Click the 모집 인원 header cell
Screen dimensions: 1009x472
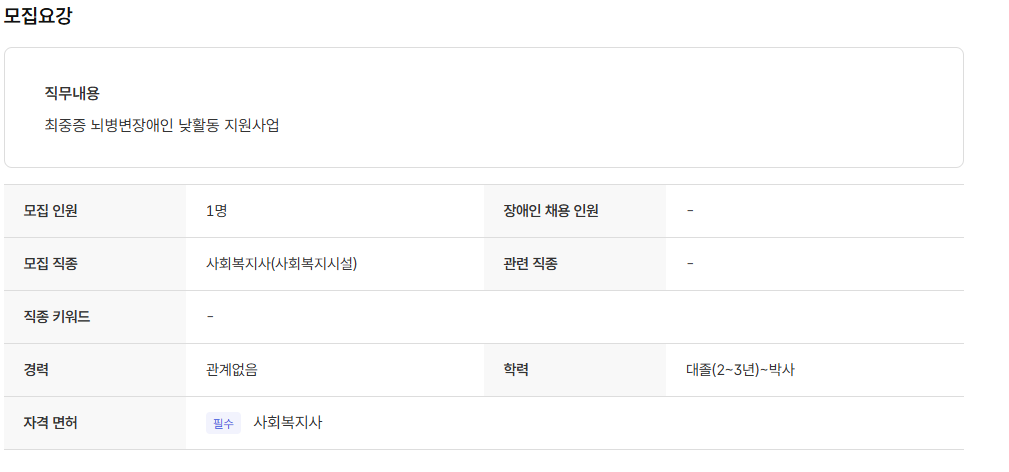pyautogui.click(x=51, y=211)
